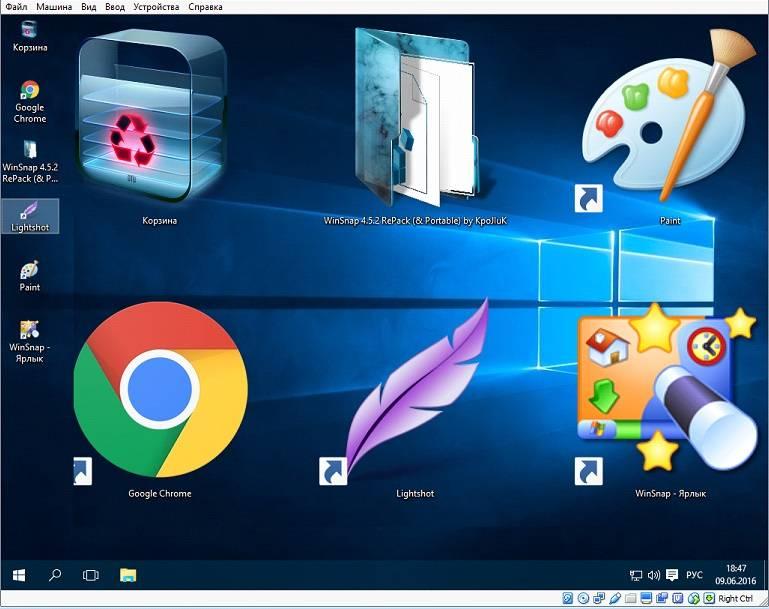Select the small Google Chrome desktop shortcut
Screen dimensions: 769x609
(x=29, y=90)
